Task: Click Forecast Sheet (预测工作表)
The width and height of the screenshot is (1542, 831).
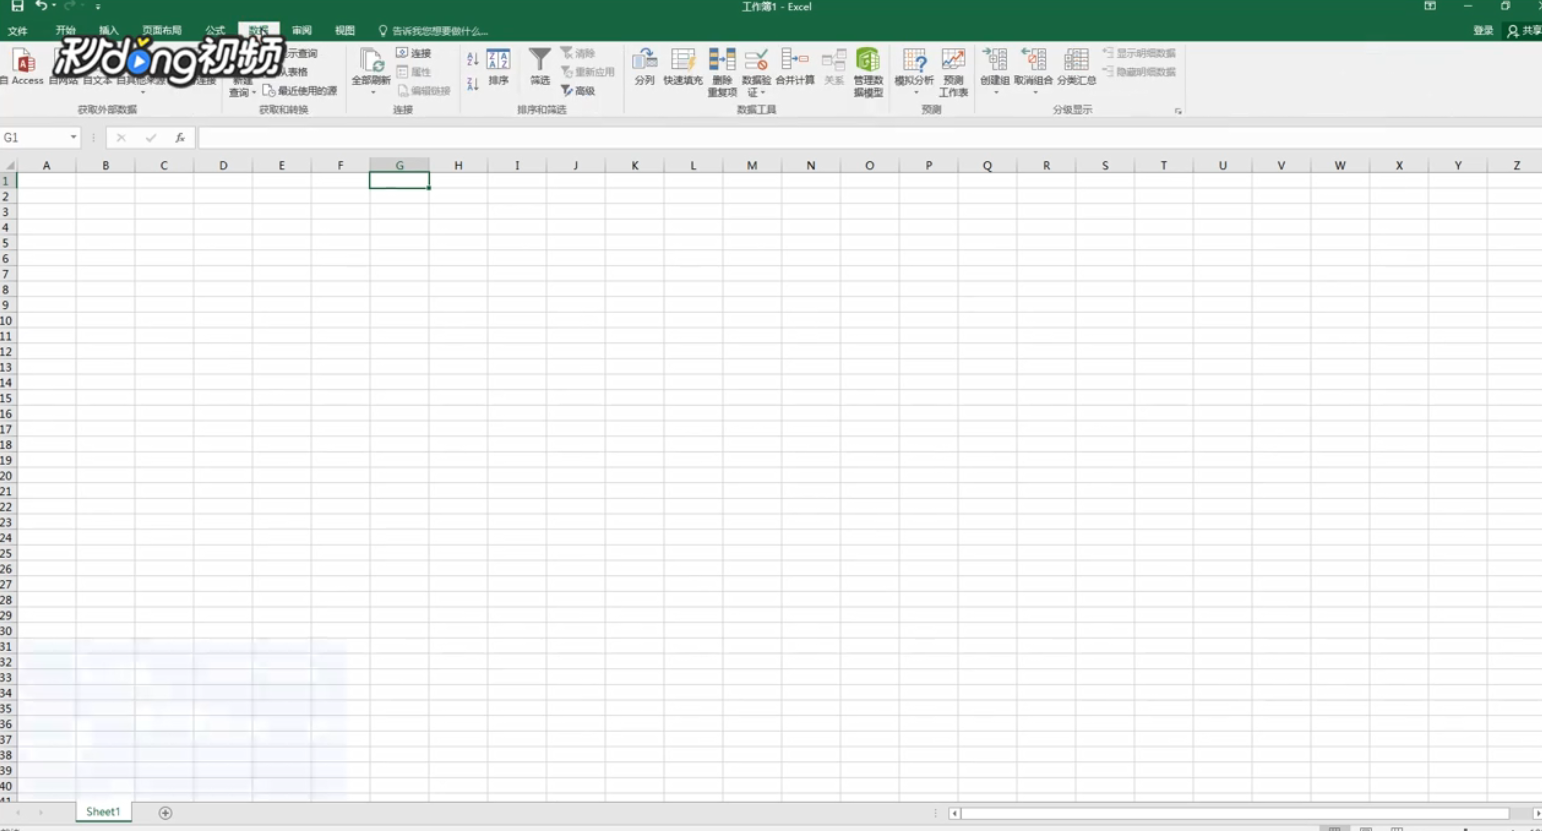Action: [953, 72]
